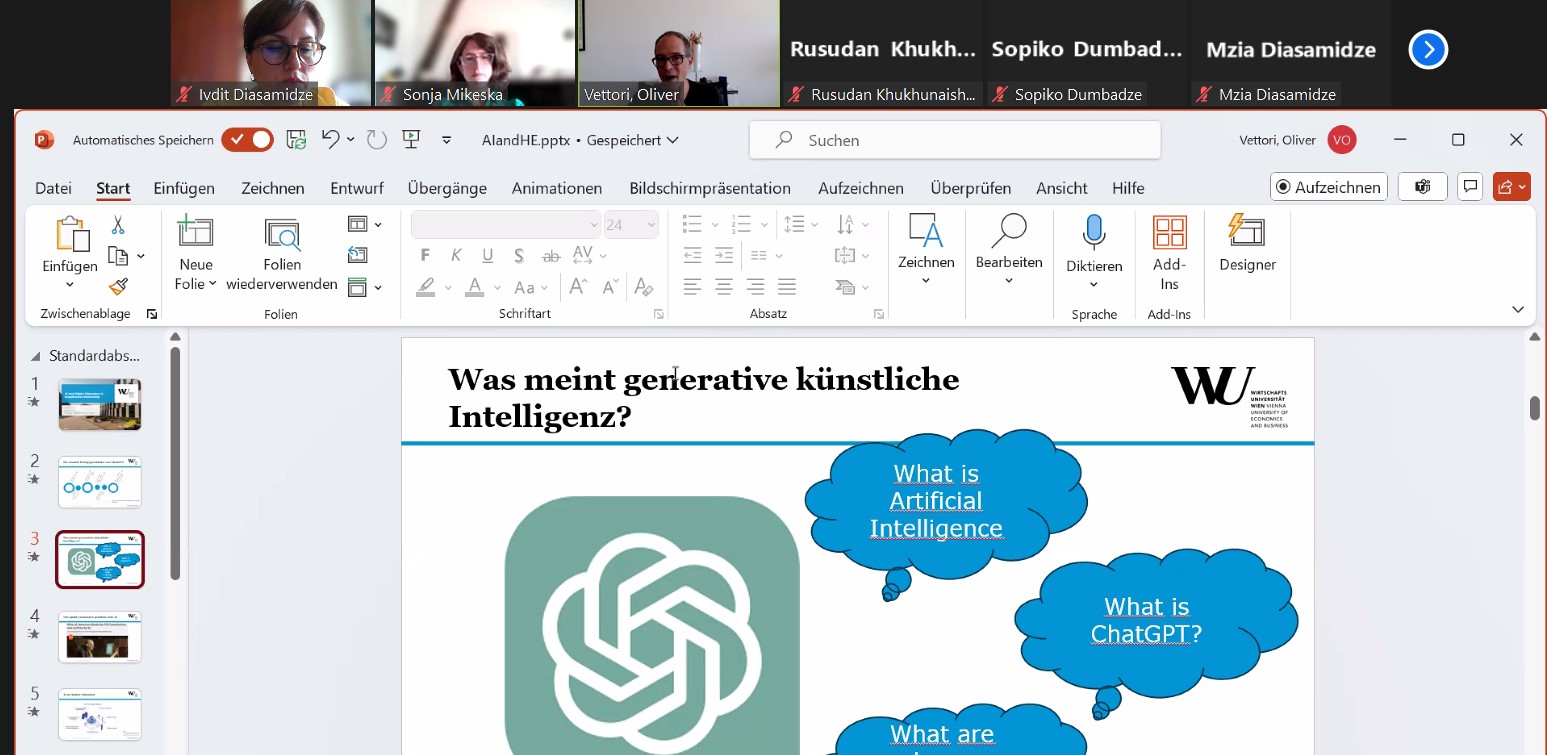The height and width of the screenshot is (755, 1547).
Task: Click the scissors cut icon
Action: click(x=118, y=225)
